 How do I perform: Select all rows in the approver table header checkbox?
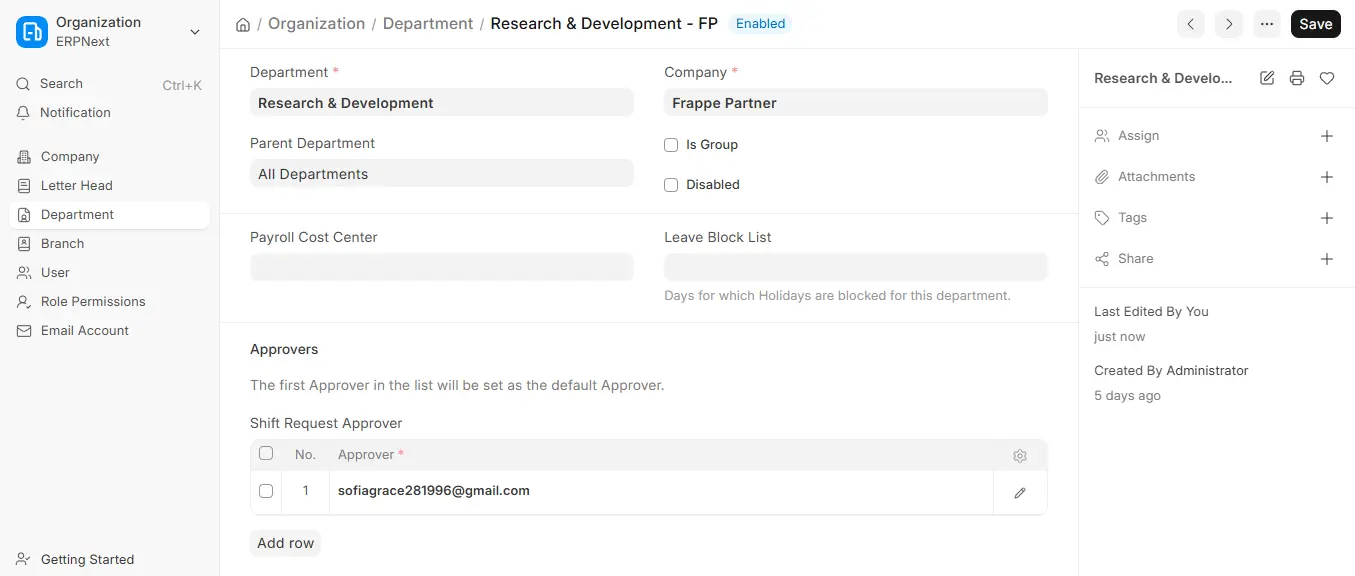pyautogui.click(x=266, y=453)
